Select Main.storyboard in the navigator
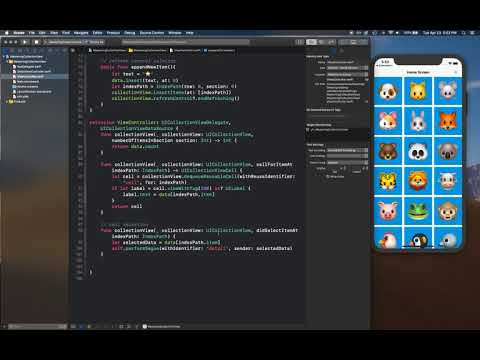 [x=26, y=81]
